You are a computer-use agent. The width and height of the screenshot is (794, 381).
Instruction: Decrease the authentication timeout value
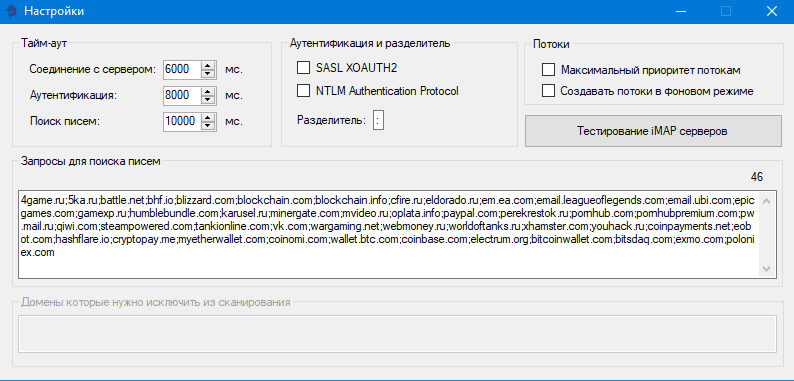point(208,99)
